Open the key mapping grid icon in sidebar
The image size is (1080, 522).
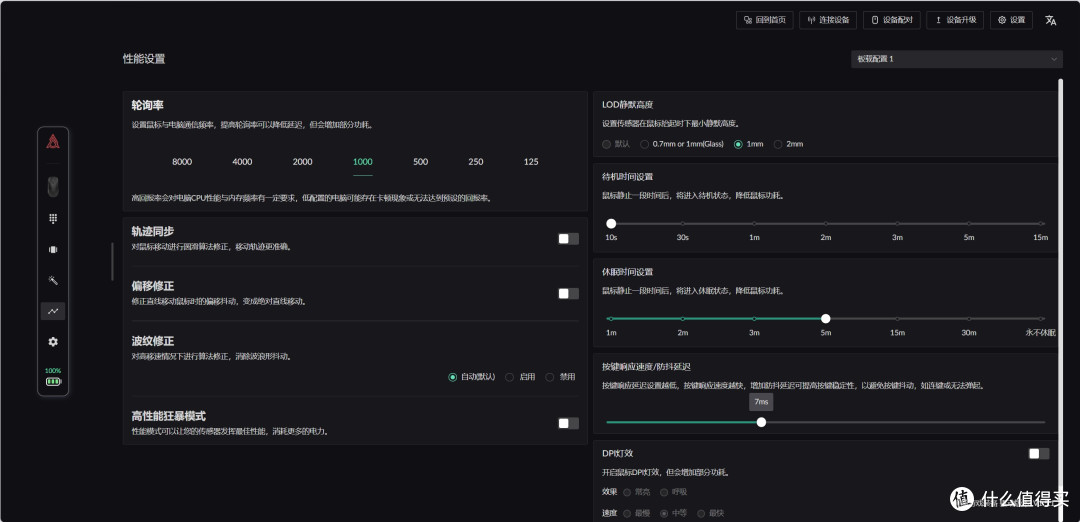click(53, 218)
